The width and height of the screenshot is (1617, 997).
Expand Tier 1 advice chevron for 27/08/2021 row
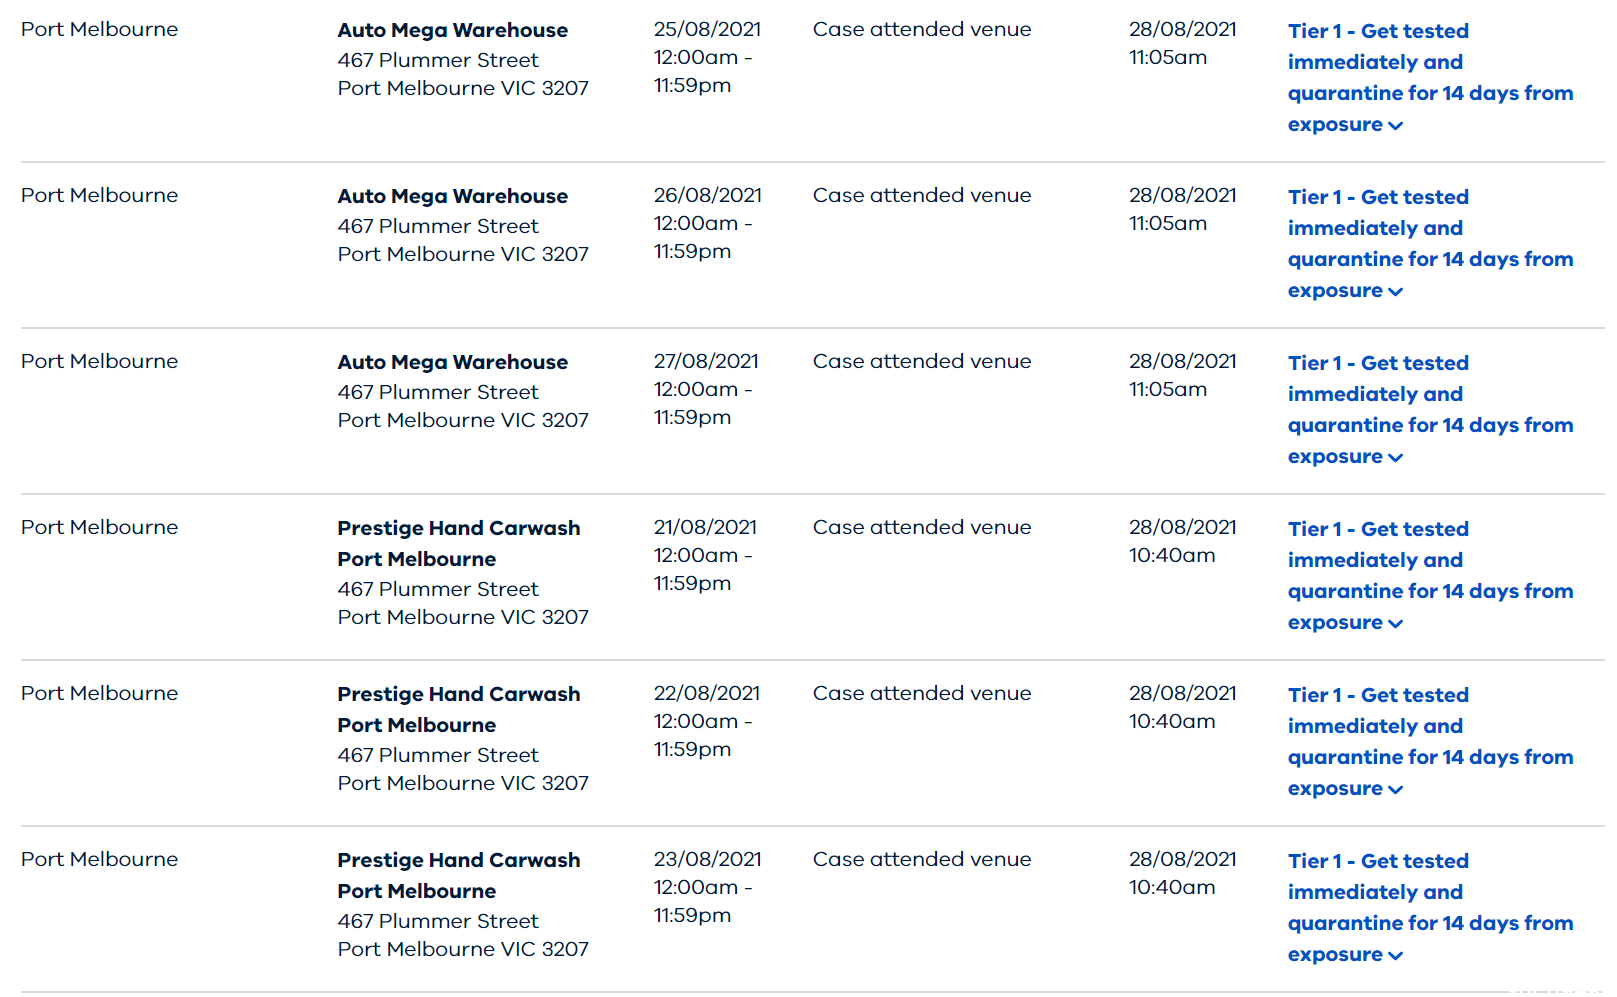[x=1396, y=458]
